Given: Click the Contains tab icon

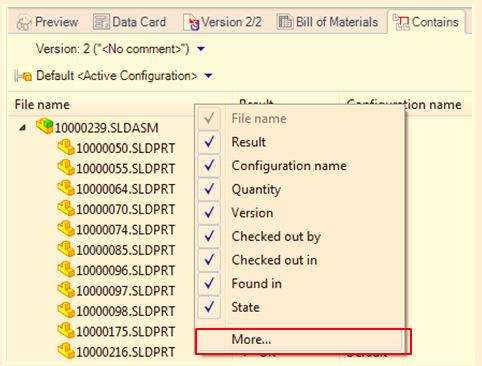Looking at the screenshot, I should (x=401, y=22).
